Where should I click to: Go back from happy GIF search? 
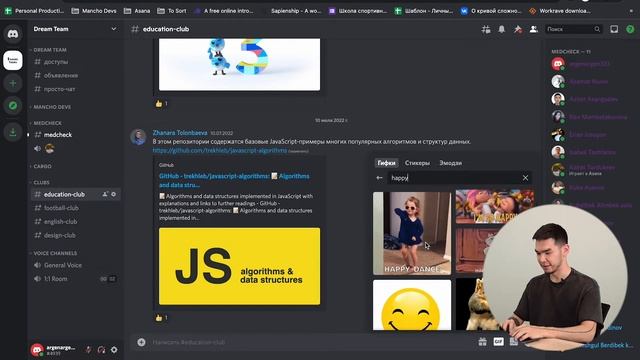379,178
